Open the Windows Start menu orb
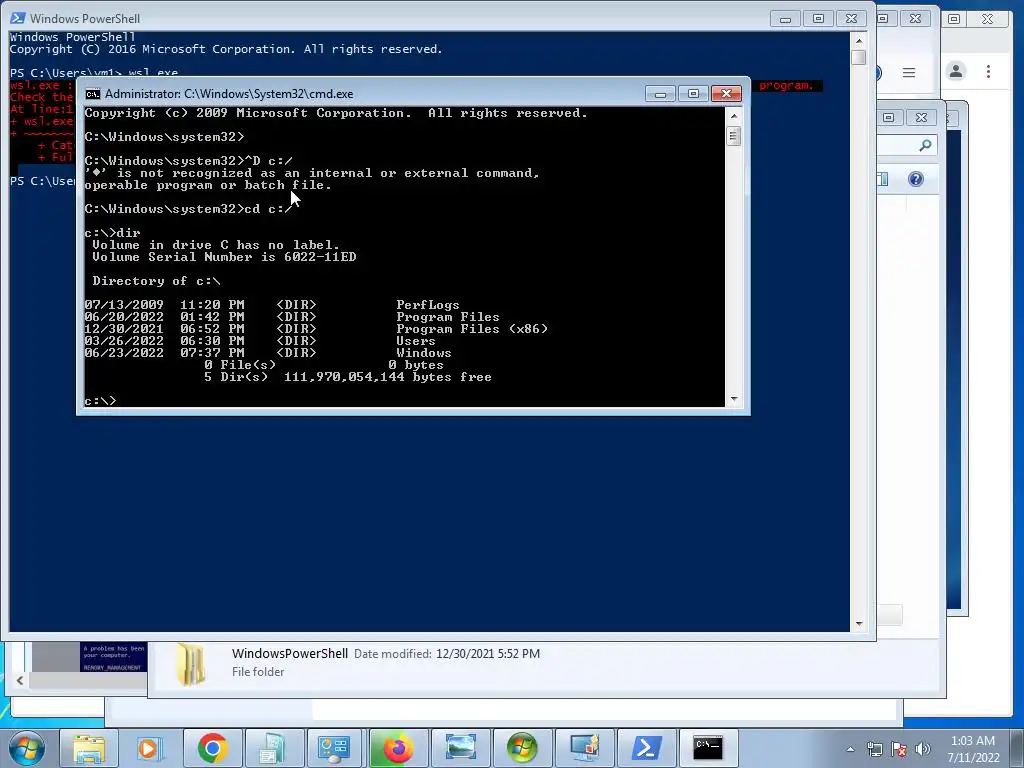Image resolution: width=1024 pixels, height=768 pixels. (x=27, y=748)
